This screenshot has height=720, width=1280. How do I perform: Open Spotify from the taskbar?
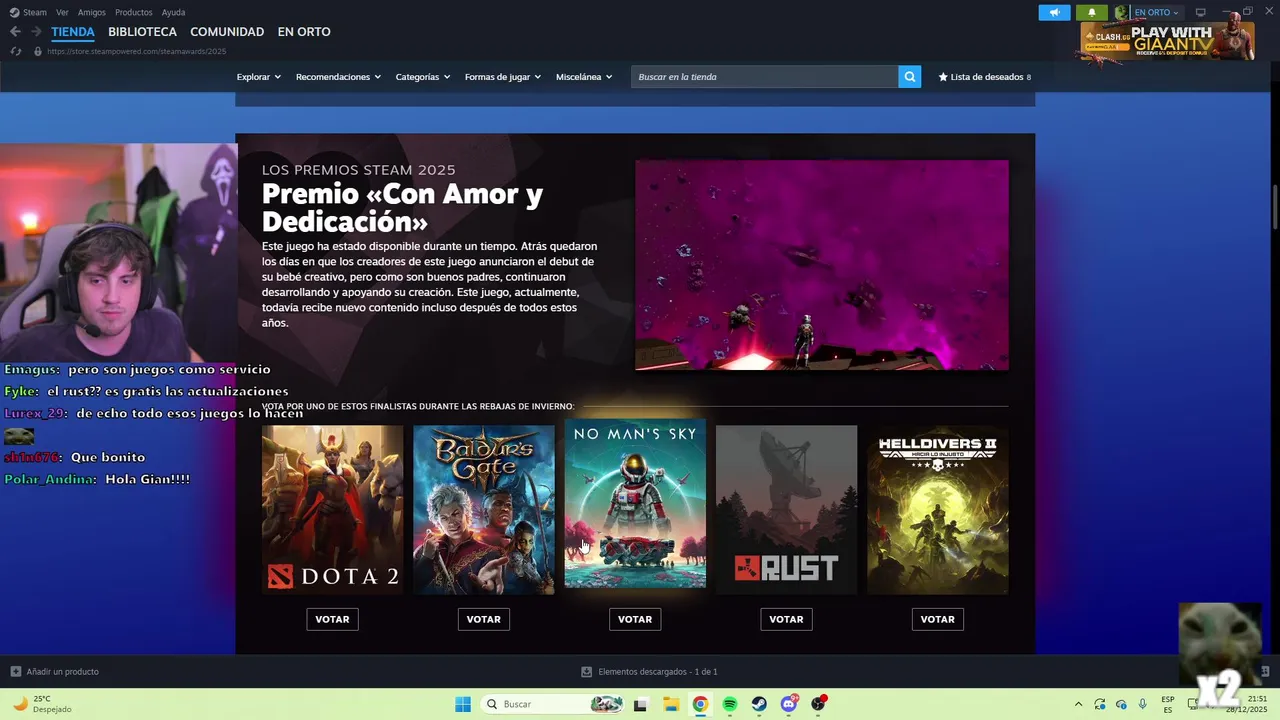730,704
